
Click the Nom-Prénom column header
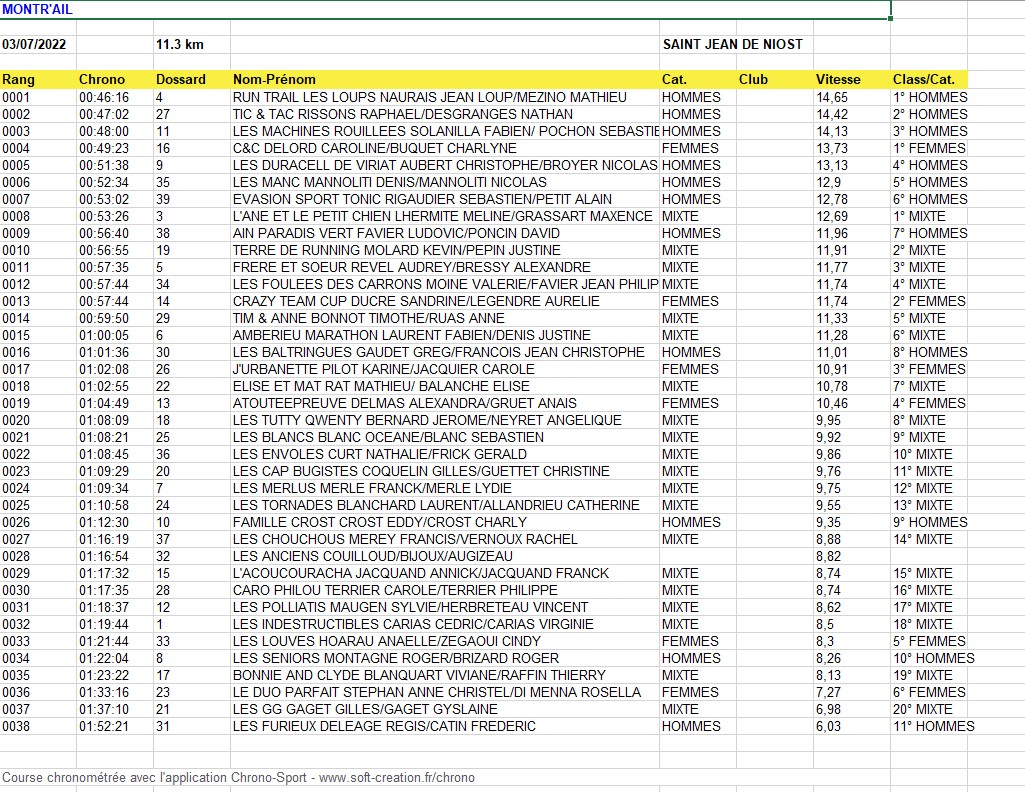(x=445, y=80)
